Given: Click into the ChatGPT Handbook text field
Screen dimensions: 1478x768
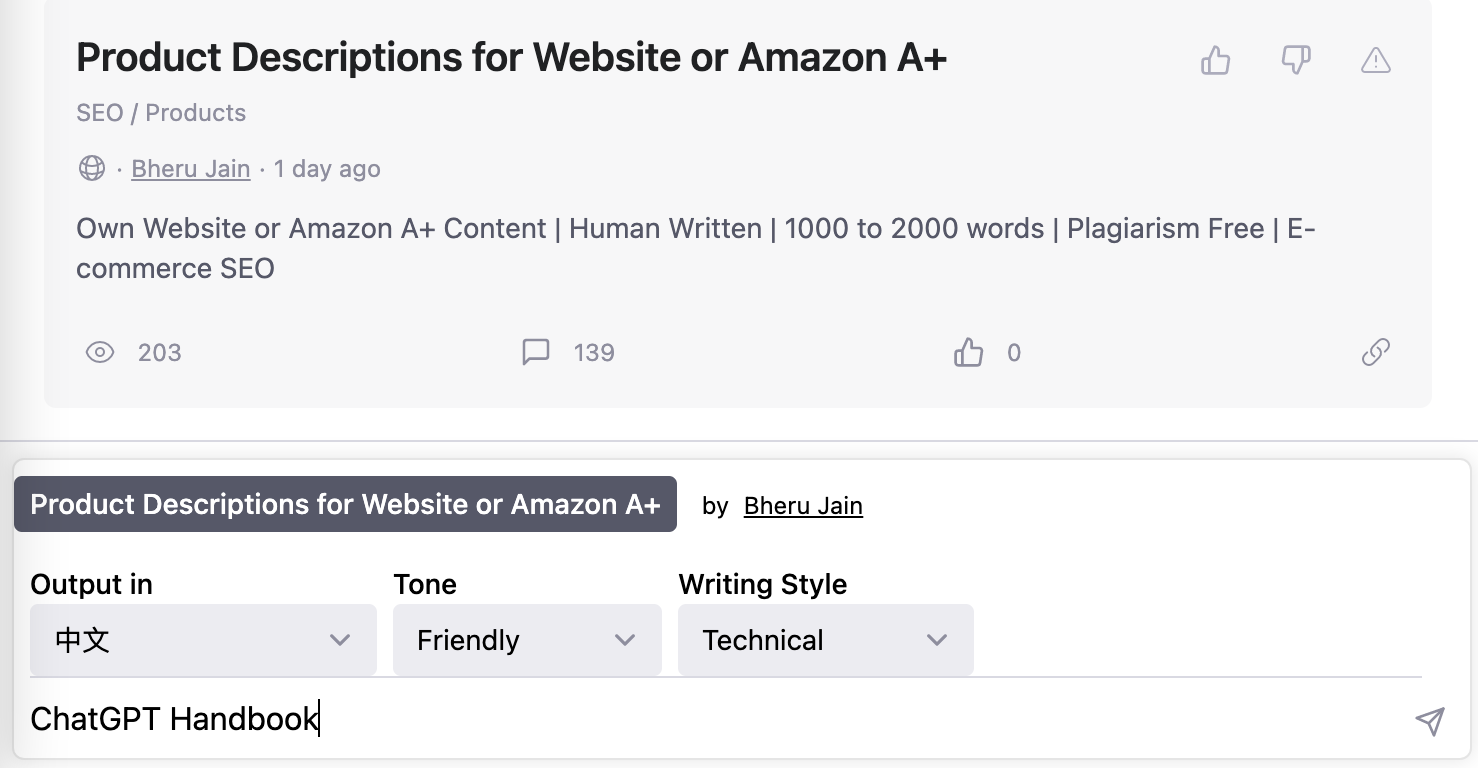Looking at the screenshot, I should [x=700, y=719].
